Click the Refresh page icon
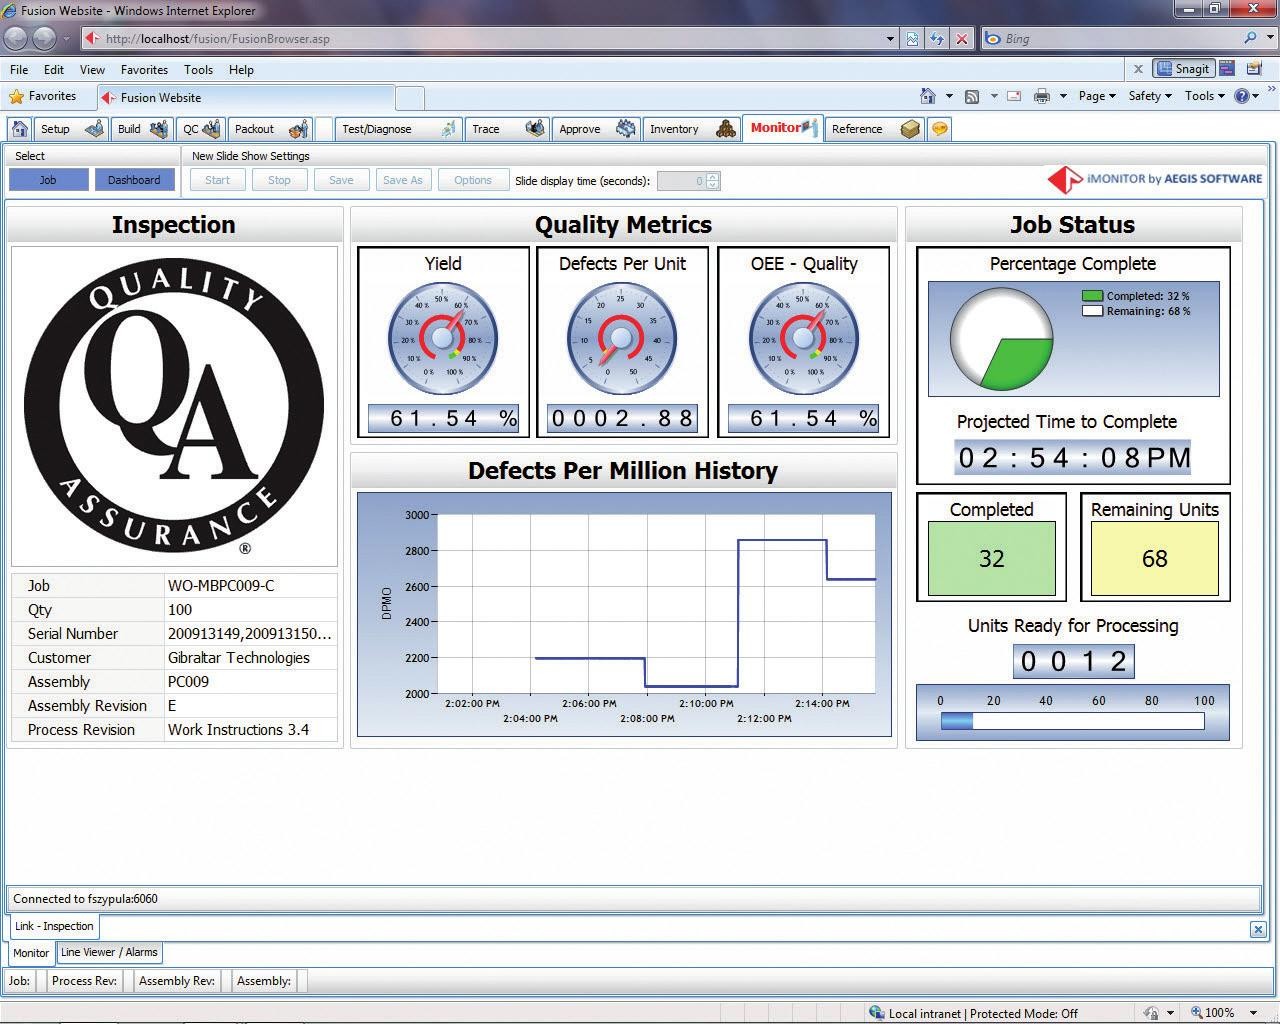 [937, 39]
